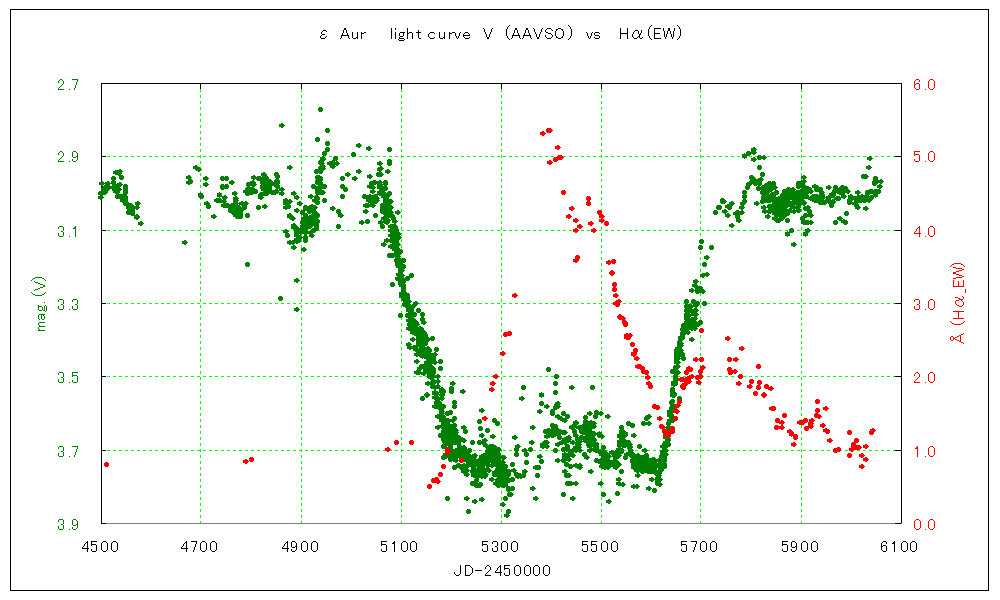The width and height of the screenshot is (1000, 600).
Task: Click the red right axis tick 6.0
Action: (923, 86)
